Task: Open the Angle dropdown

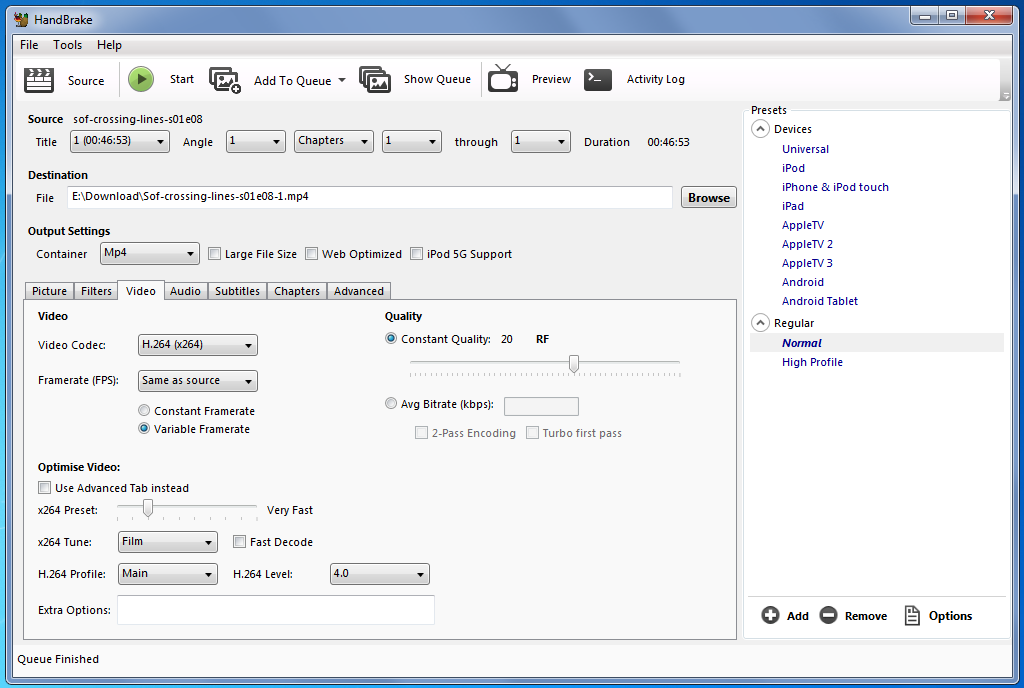Action: pyautogui.click(x=255, y=141)
